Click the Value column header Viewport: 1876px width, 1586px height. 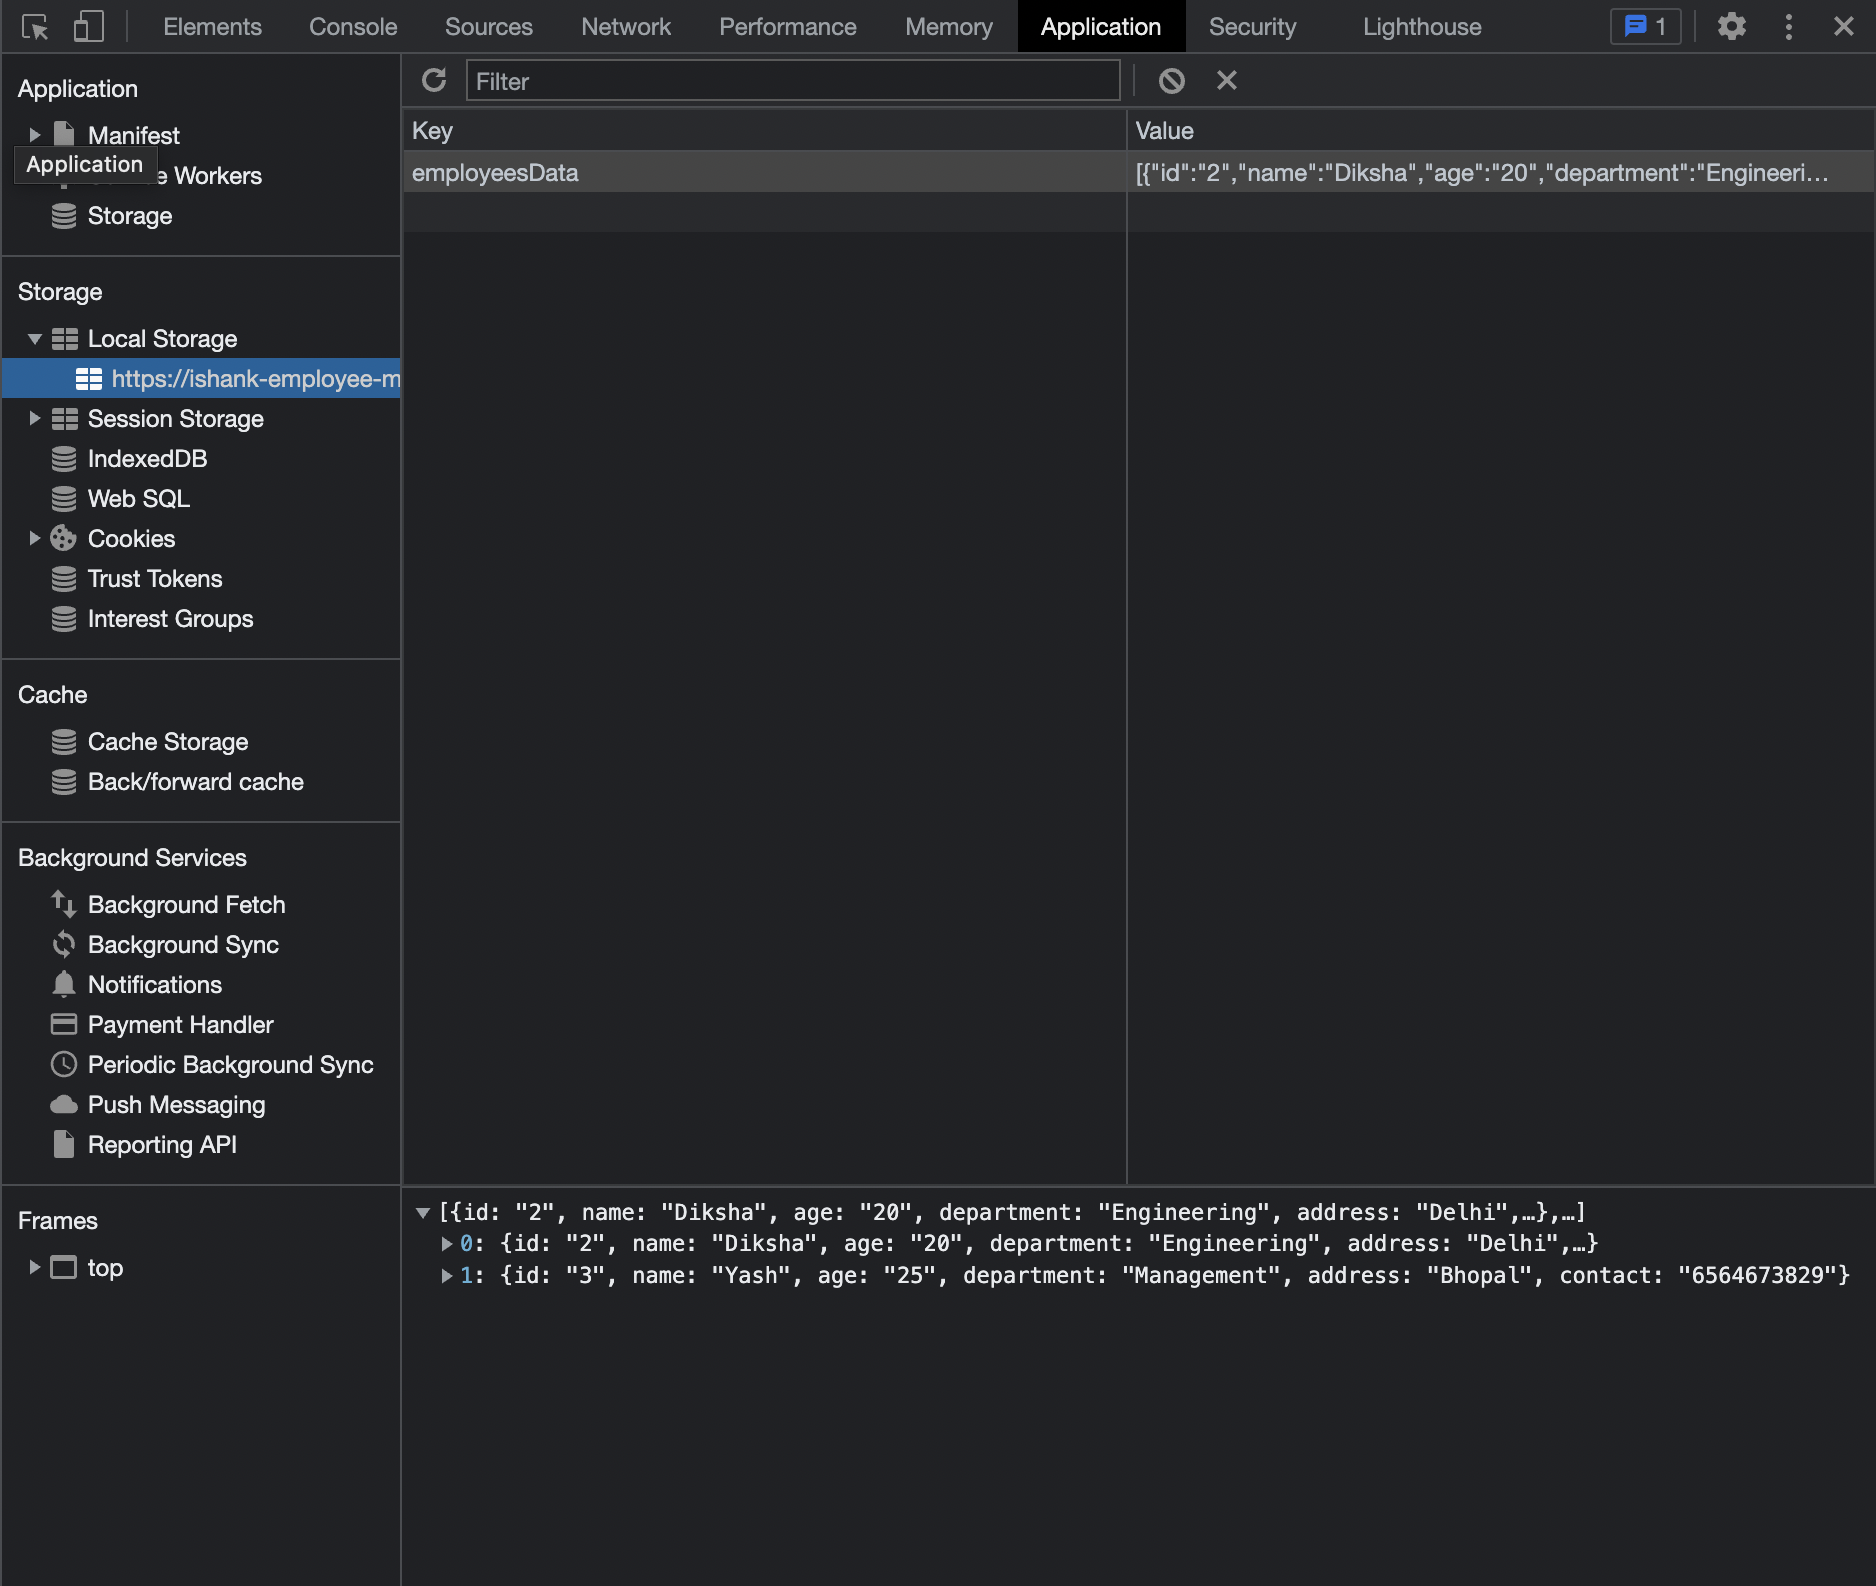point(1500,131)
